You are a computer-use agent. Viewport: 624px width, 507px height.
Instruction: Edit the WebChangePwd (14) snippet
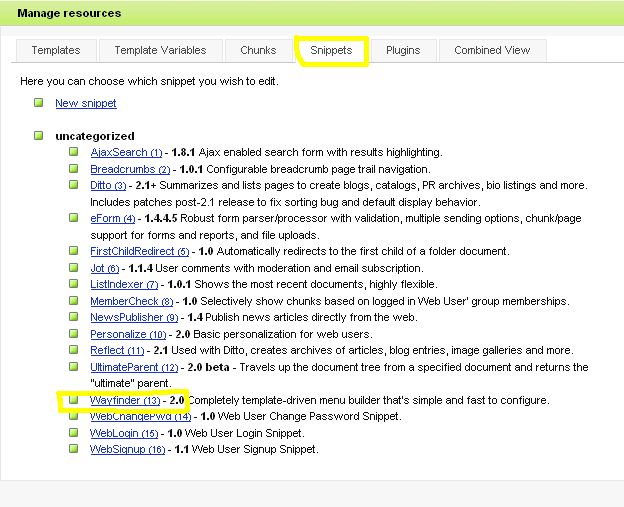[140, 417]
